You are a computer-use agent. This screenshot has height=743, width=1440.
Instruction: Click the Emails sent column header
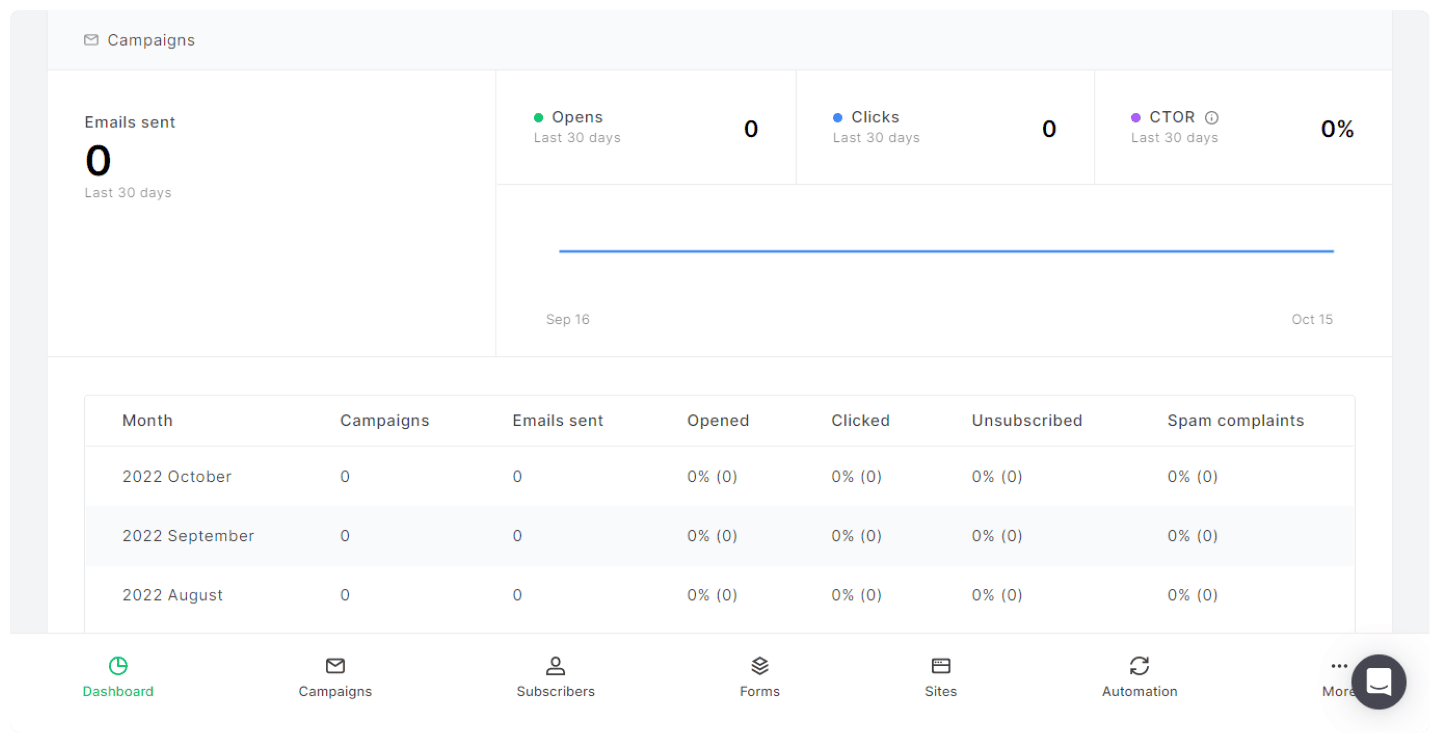(x=558, y=421)
